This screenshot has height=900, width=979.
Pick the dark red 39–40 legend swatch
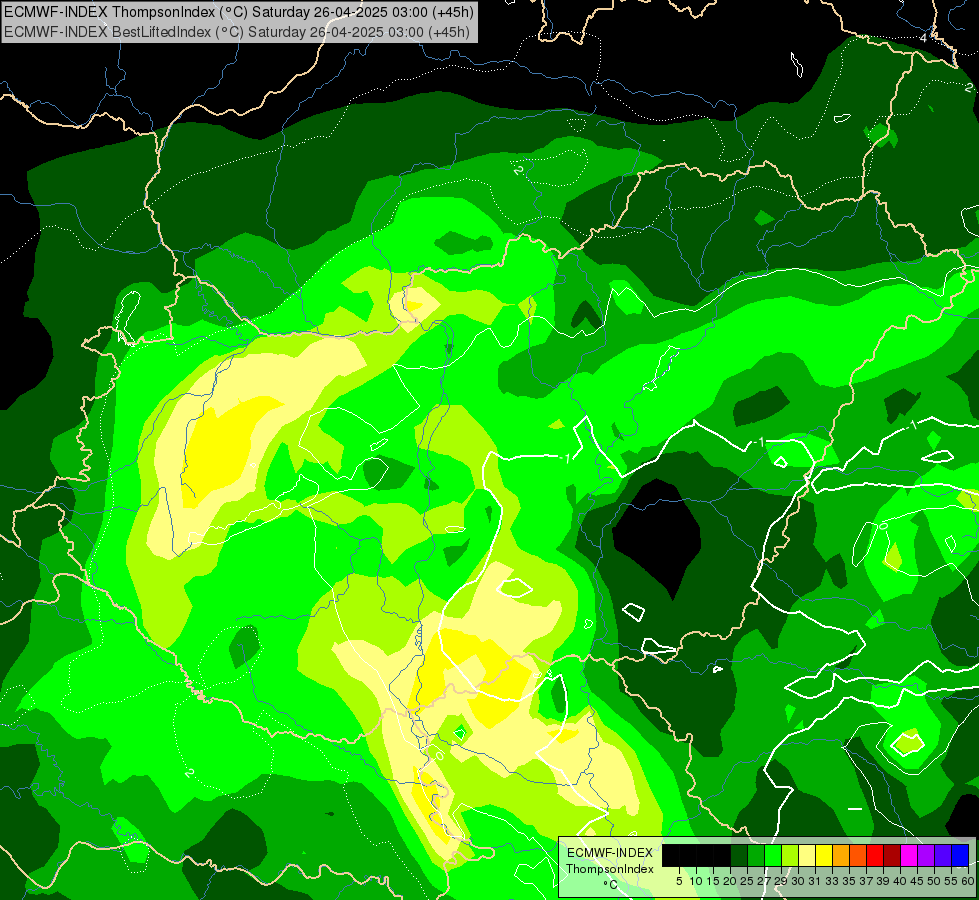(x=892, y=856)
